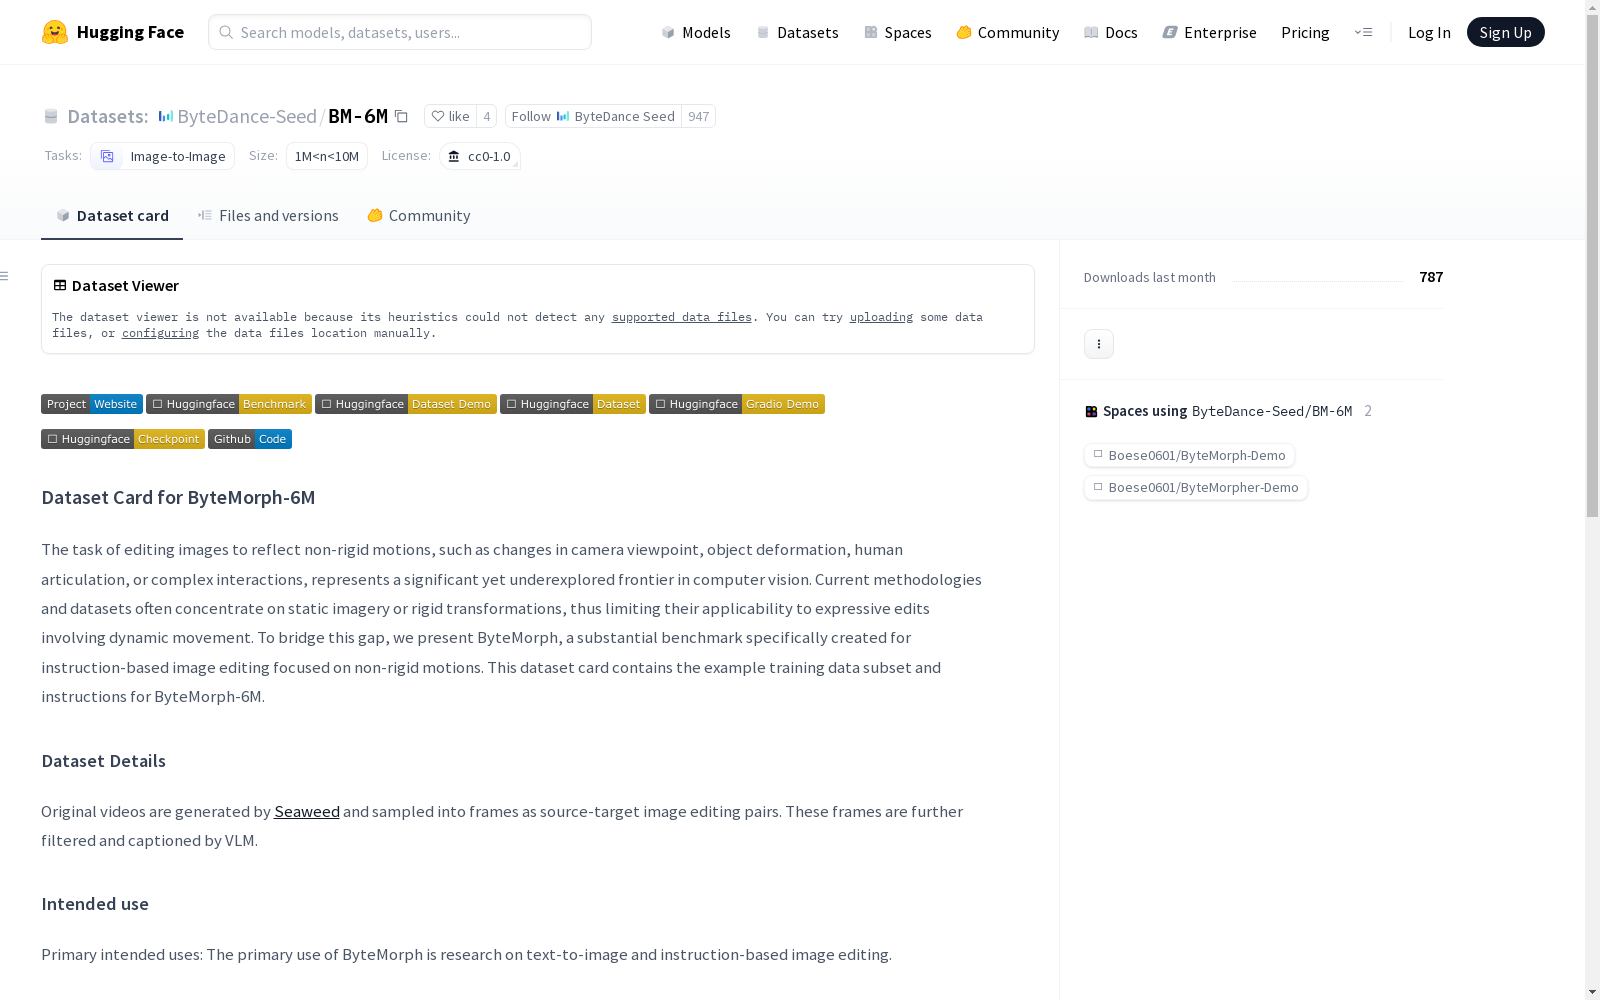Click the 'Dataset Details' heading
The image size is (1600, 1000).
[x=103, y=761]
